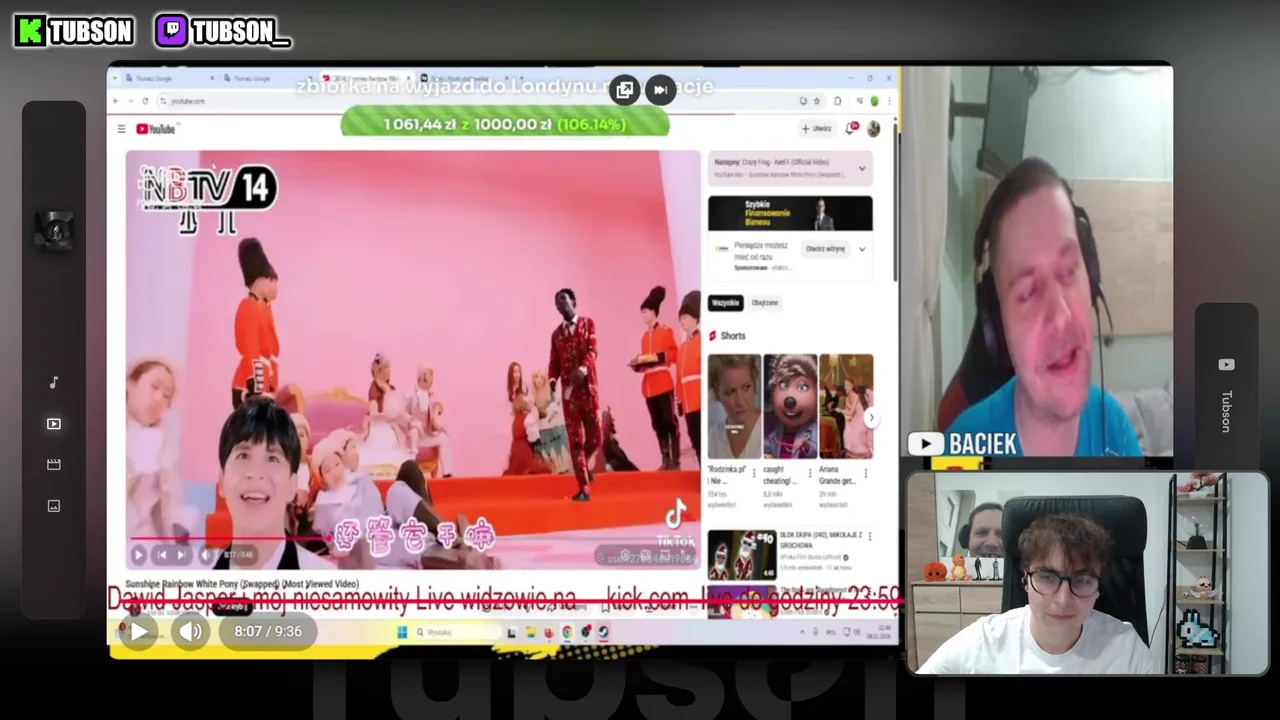The image size is (1280, 720).
Task: Skip to previous in YouTube player
Action: [x=161, y=555]
